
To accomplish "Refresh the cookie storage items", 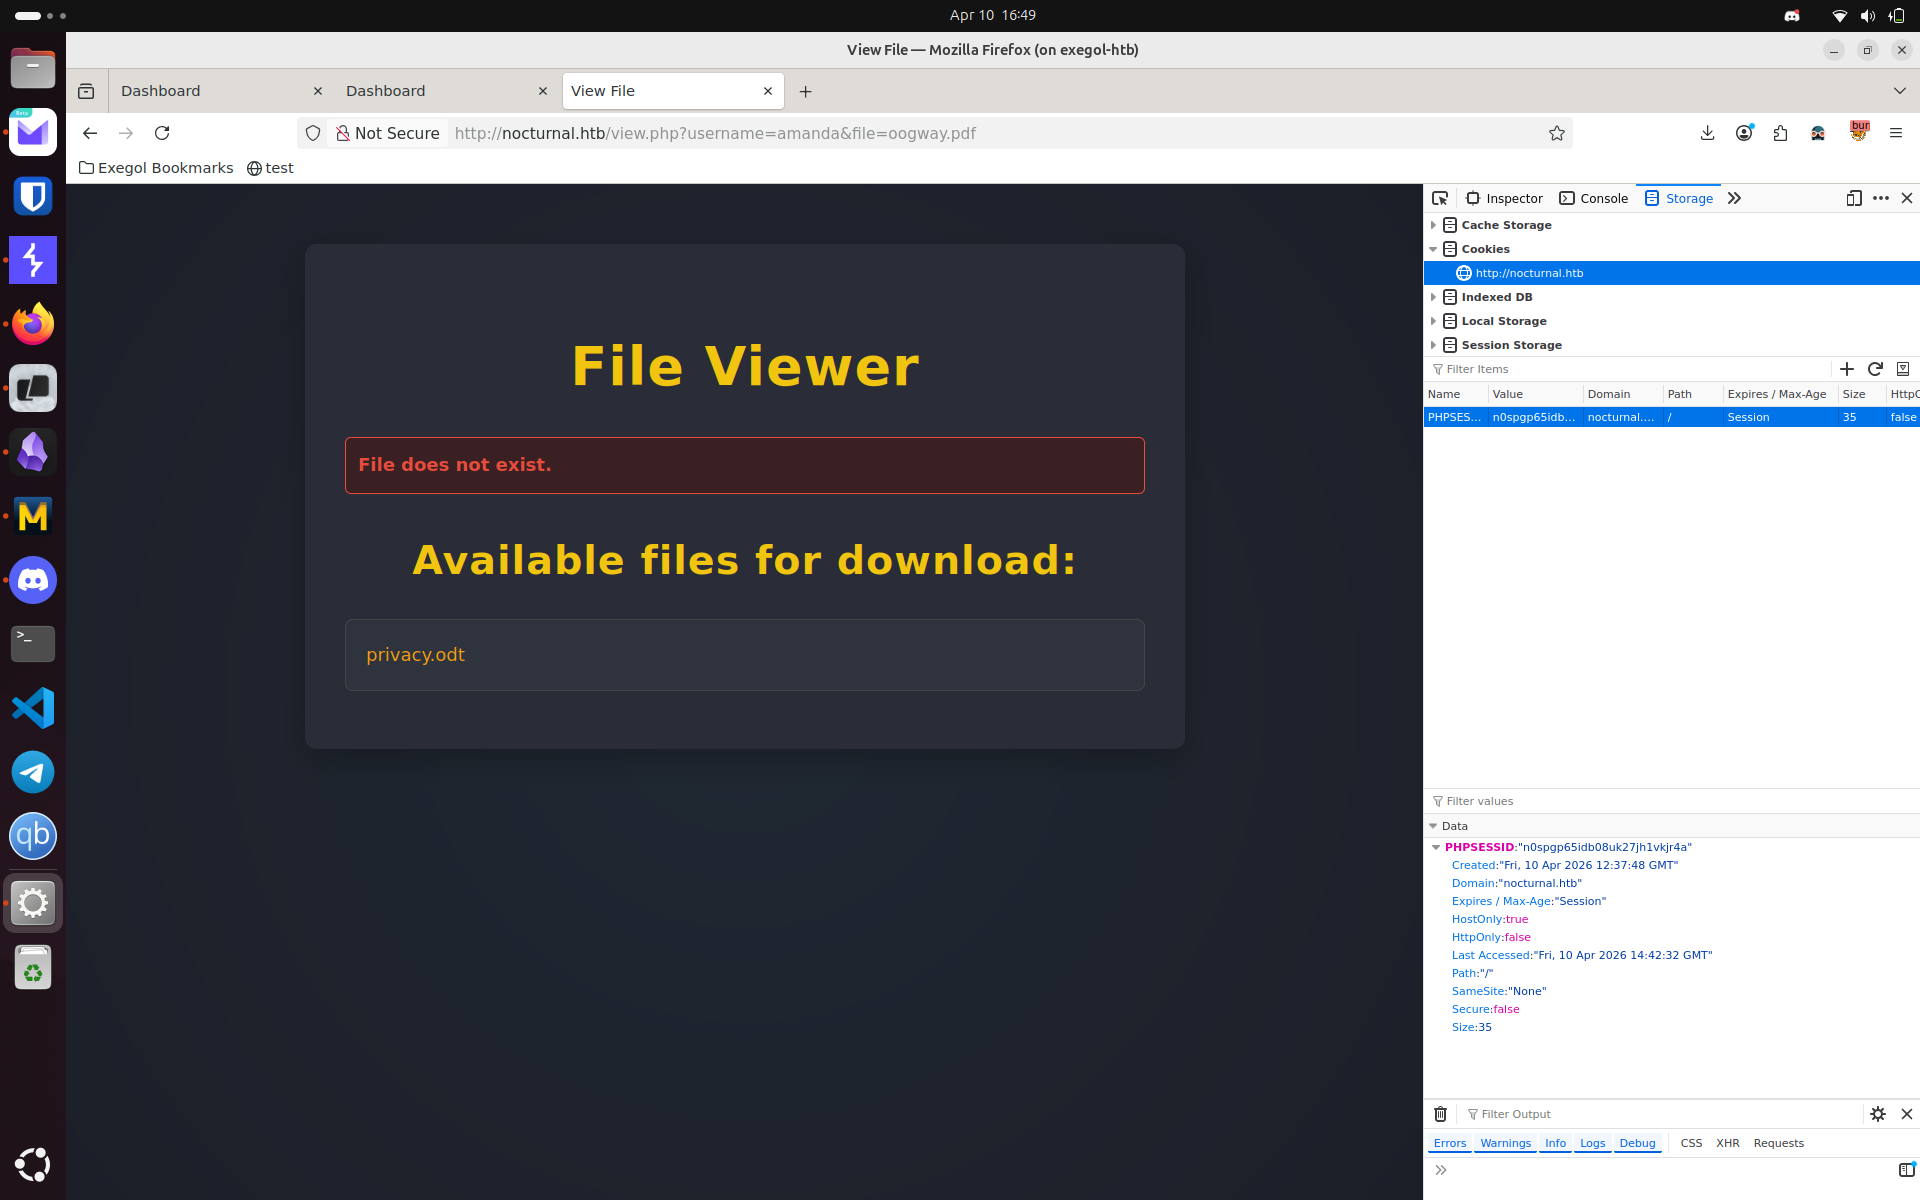I will tap(1875, 369).
